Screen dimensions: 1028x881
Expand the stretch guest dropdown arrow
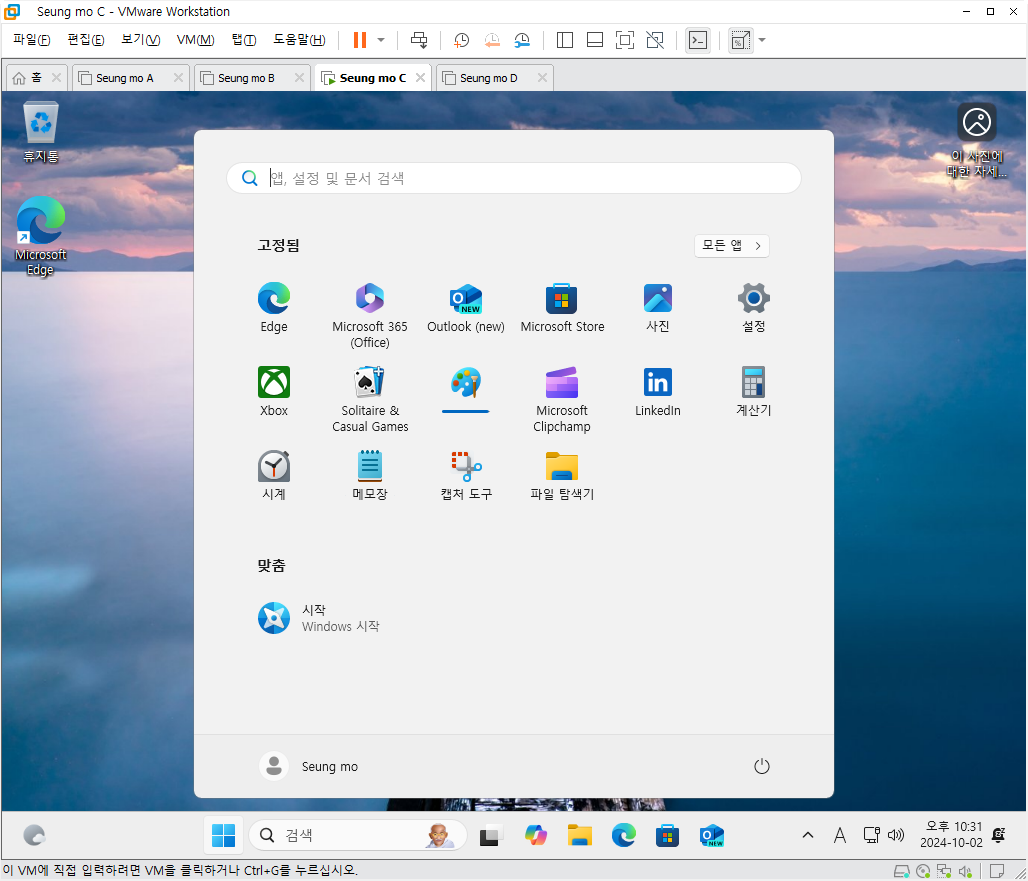tap(762, 40)
